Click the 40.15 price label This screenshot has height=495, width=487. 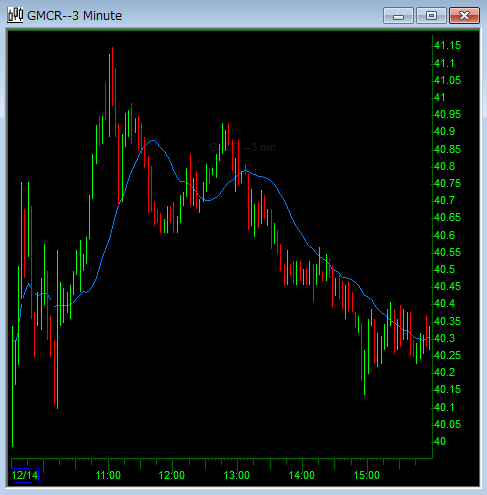(448, 389)
